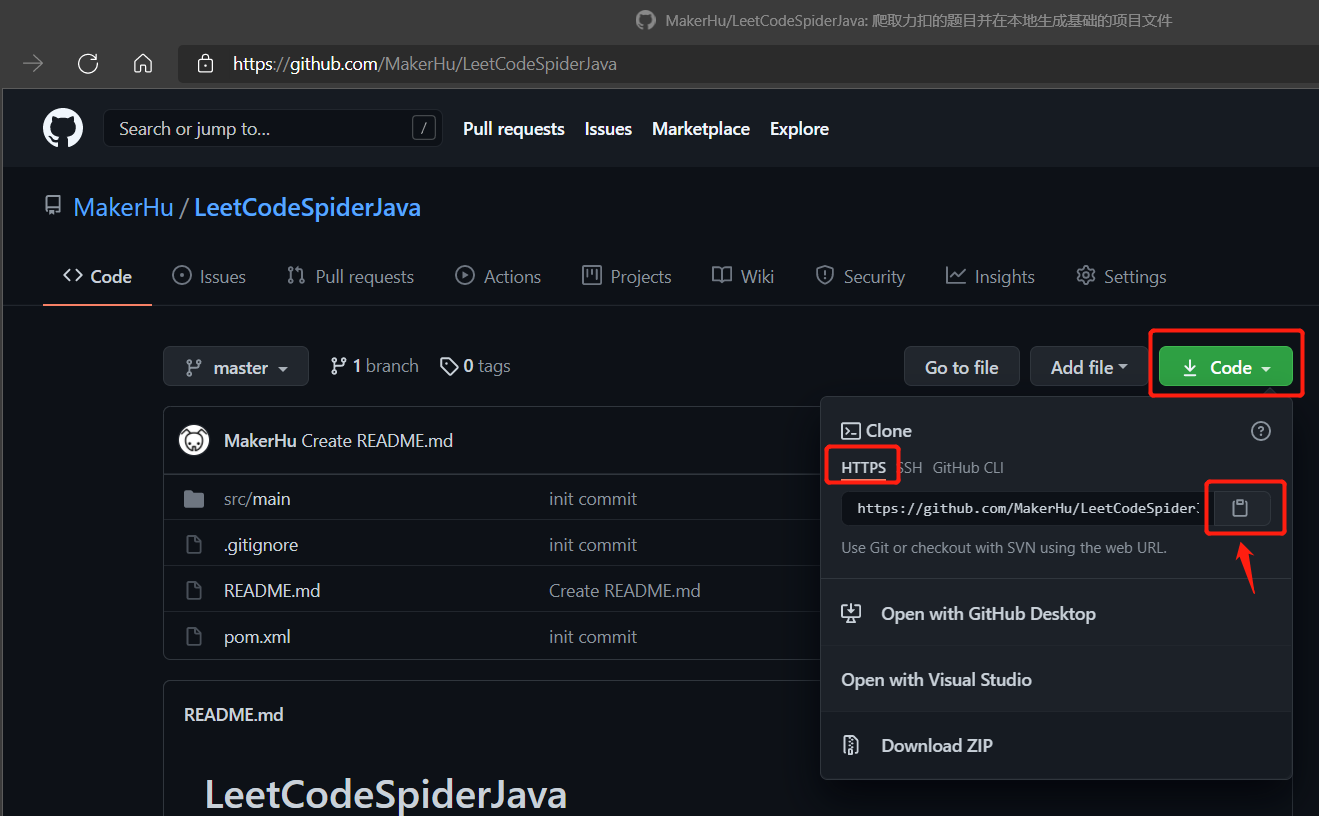The image size is (1319, 816).
Task: Click the GitHub Desktop icon
Action: [x=851, y=613]
